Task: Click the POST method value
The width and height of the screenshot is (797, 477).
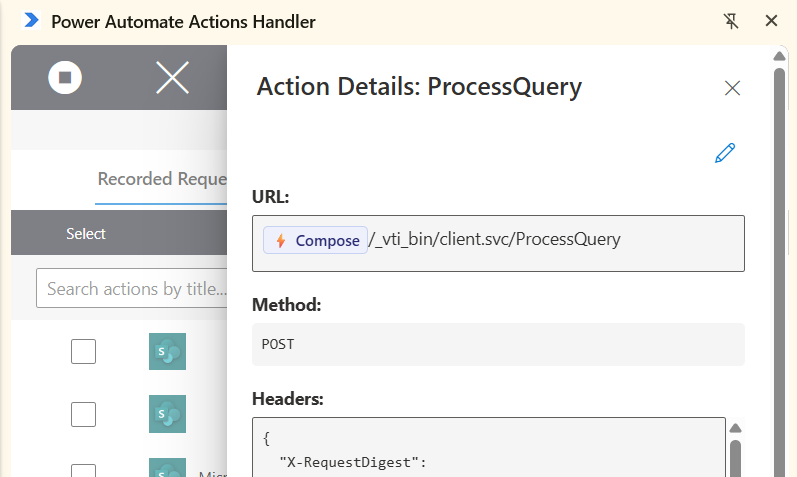Action: click(x=278, y=344)
